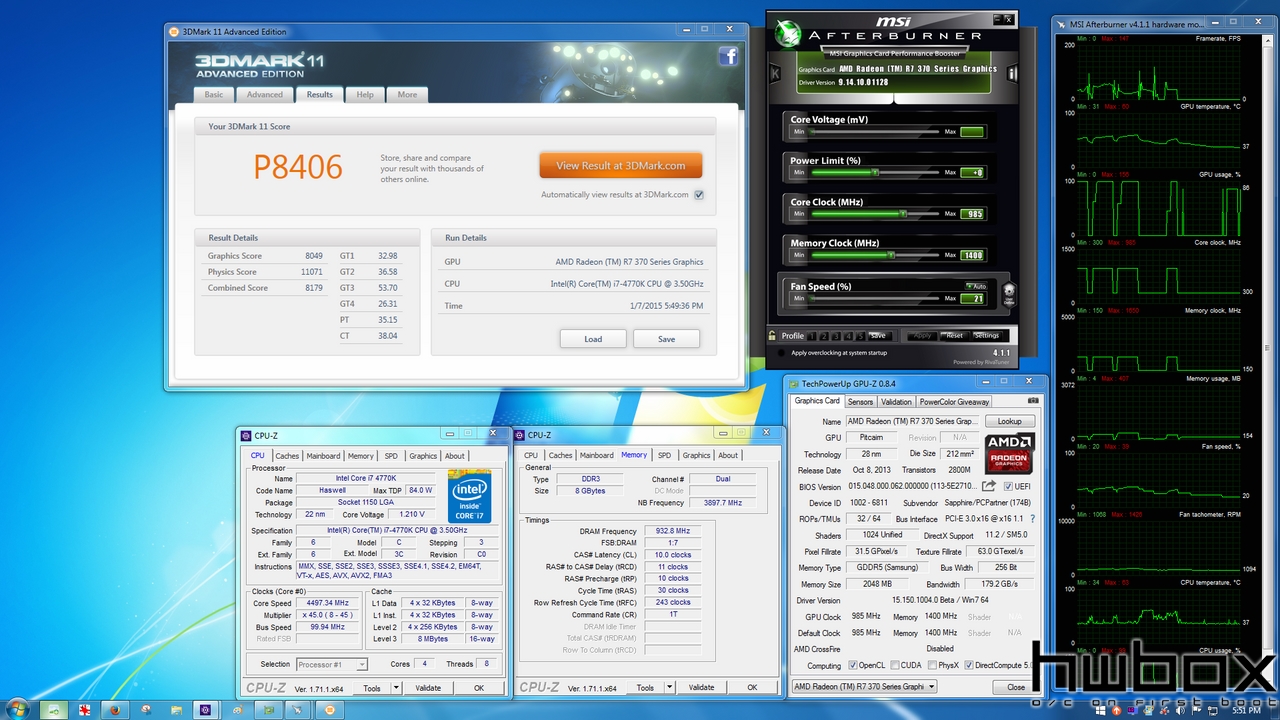Image resolution: width=1280 pixels, height=720 pixels.
Task: Click the GPU-Z screenshot camera icon
Action: click(x=1034, y=401)
